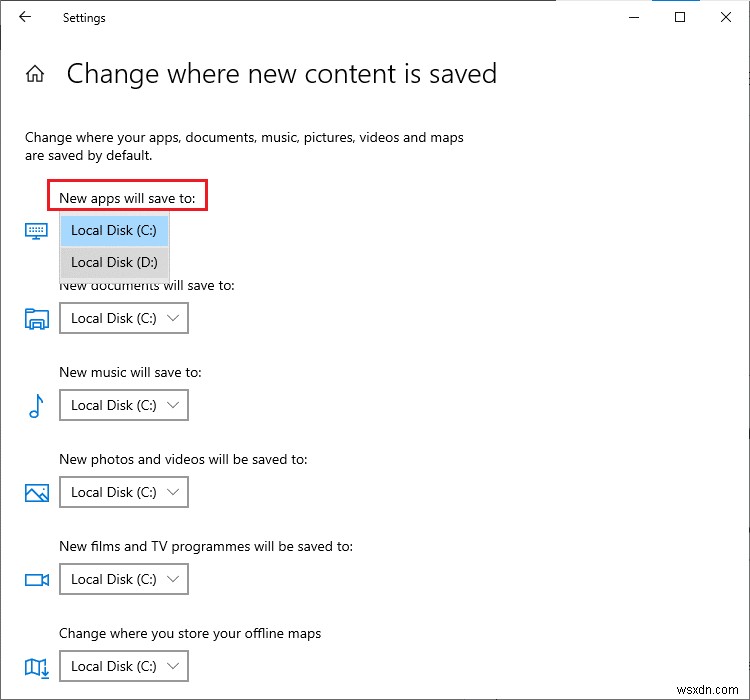This screenshot has width=750, height=700.
Task: Click the page heading text
Action: 281,74
